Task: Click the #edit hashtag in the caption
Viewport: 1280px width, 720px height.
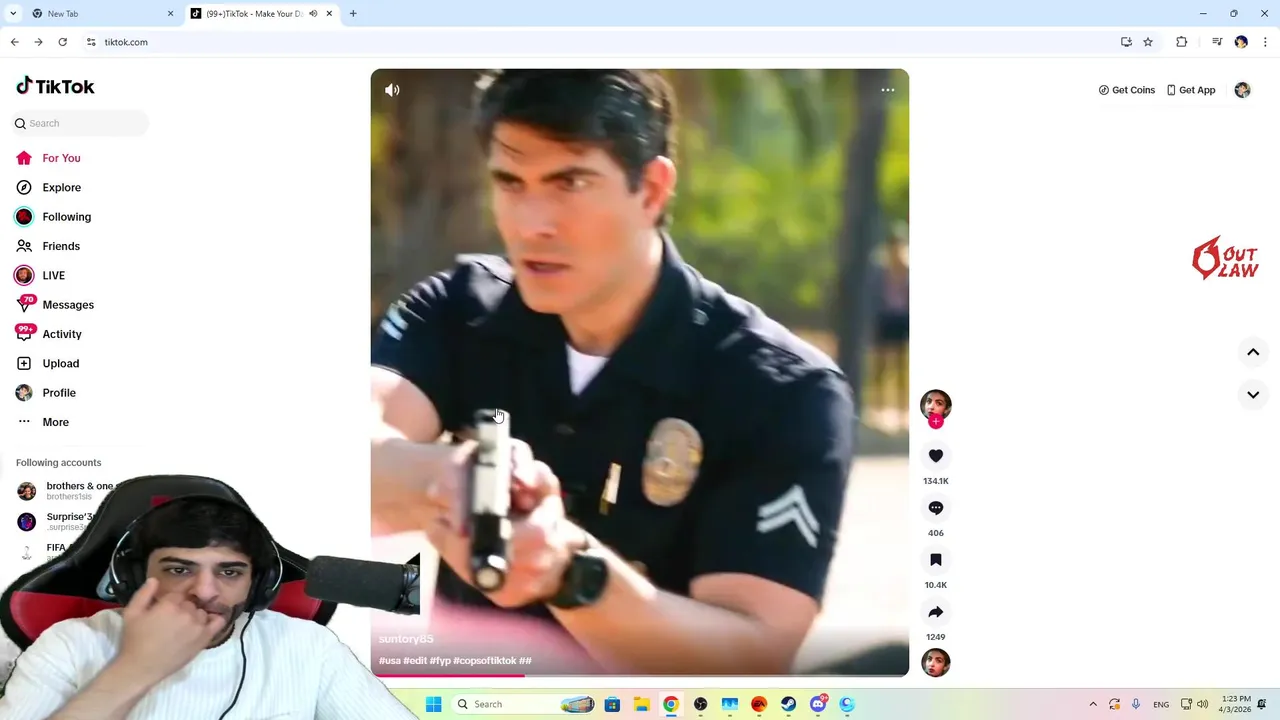Action: coord(415,661)
